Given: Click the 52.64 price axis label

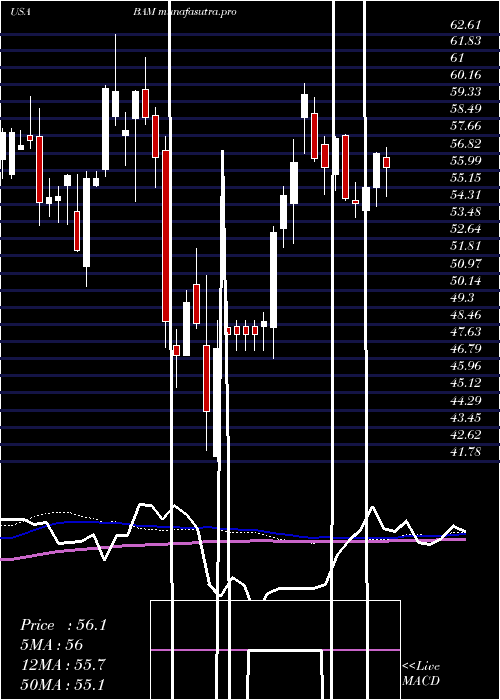Looking at the screenshot, I should tap(465, 229).
